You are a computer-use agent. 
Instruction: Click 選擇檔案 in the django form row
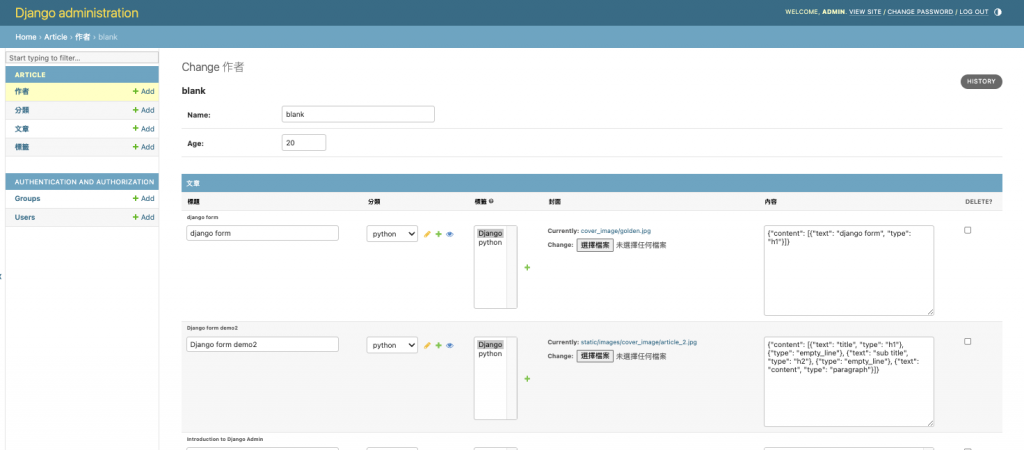point(595,245)
